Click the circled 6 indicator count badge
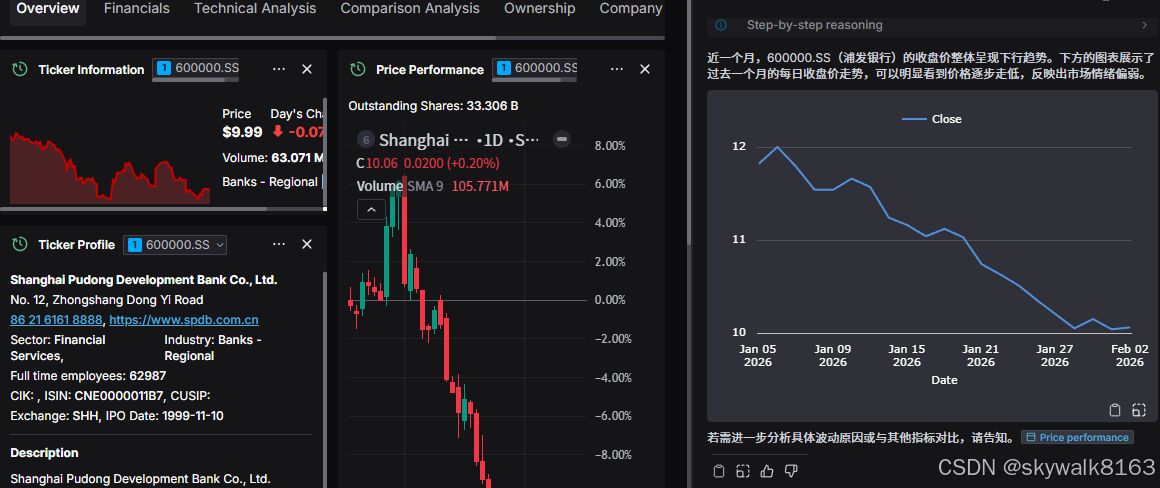Screen dimensions: 1160x488 365,140
